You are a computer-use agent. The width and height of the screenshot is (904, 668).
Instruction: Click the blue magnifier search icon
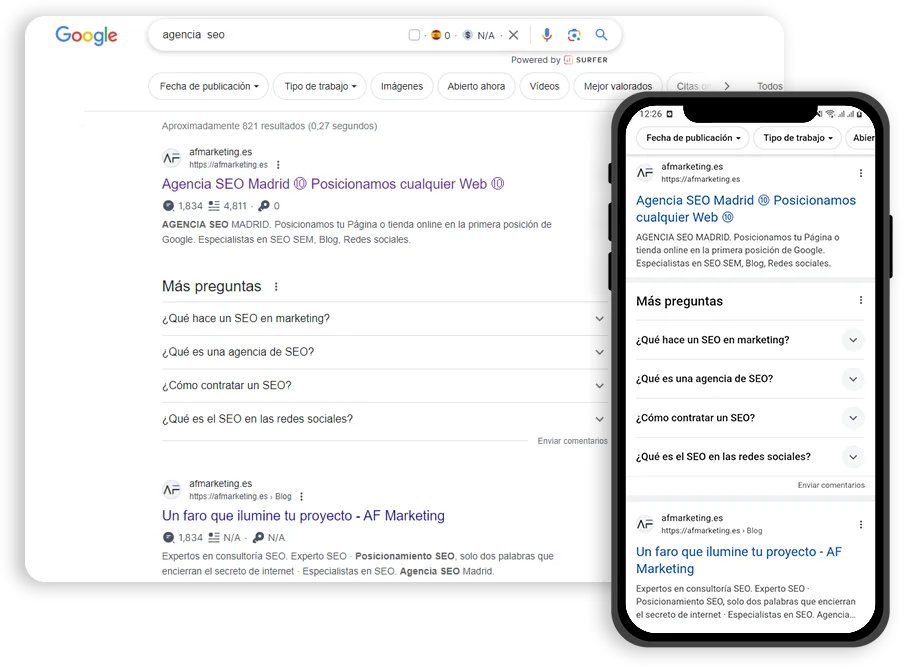tap(601, 35)
